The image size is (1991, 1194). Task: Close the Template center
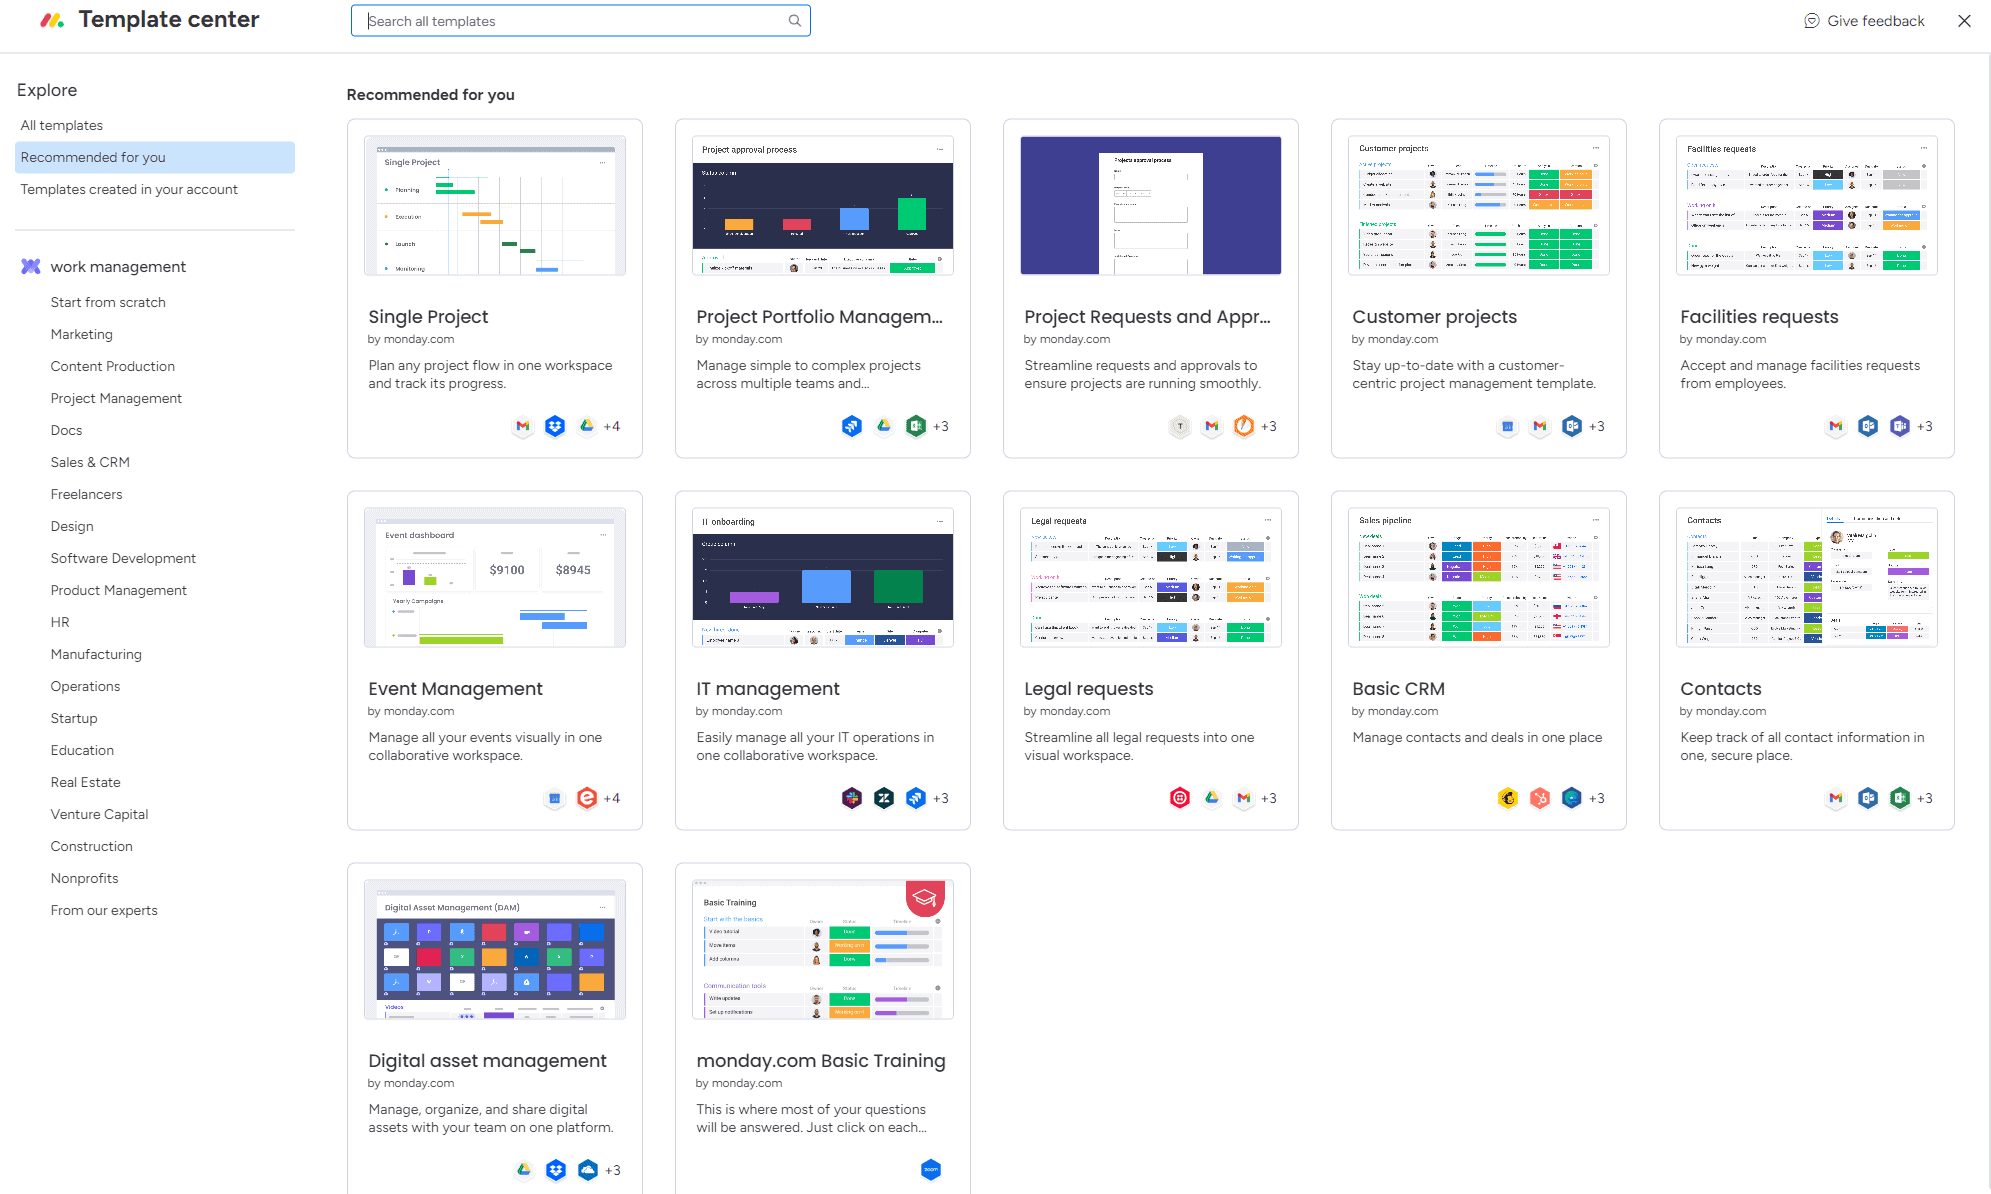1964,21
